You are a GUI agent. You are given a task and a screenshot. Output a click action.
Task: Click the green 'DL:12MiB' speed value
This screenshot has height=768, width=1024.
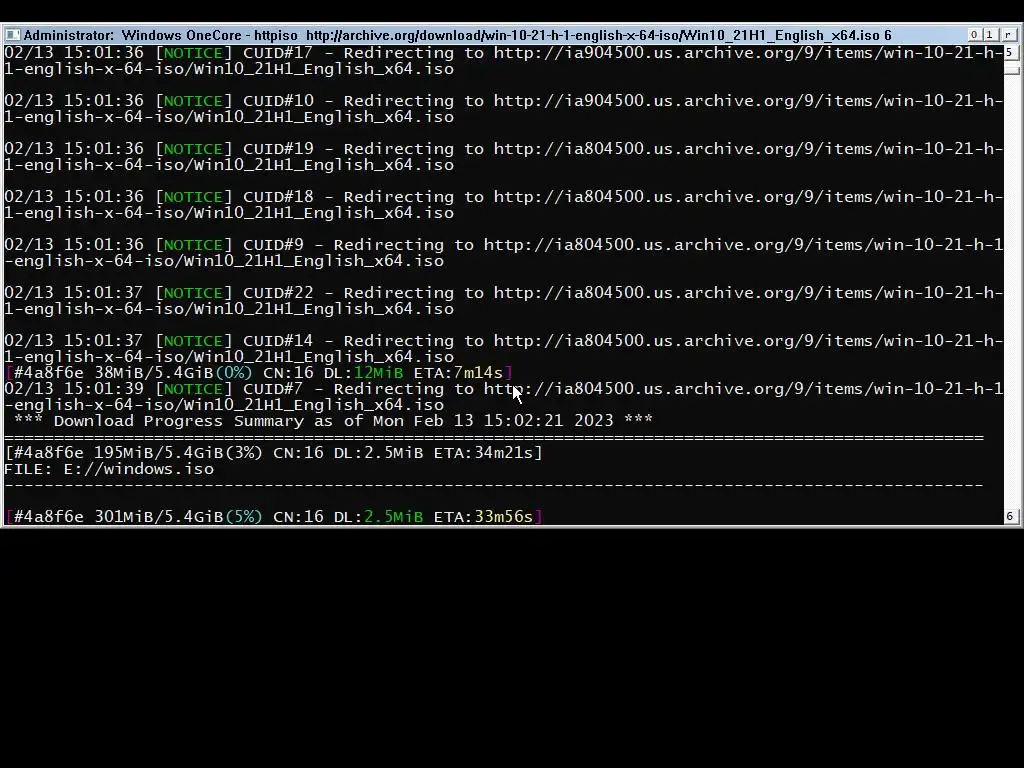tap(364, 373)
